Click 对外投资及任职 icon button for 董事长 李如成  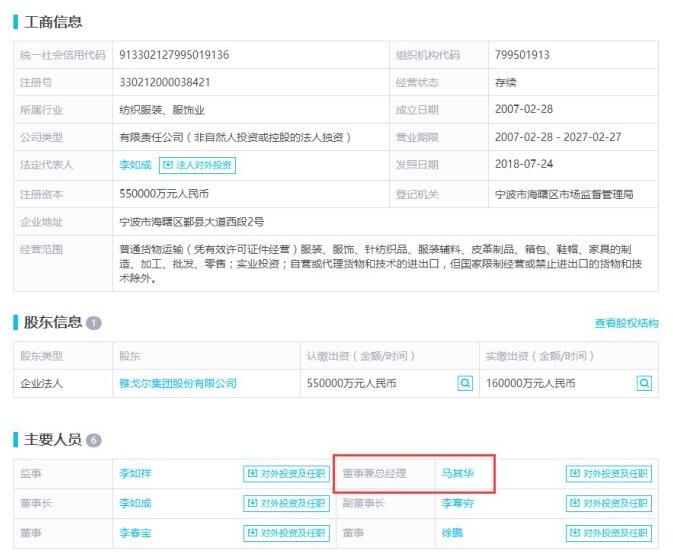[285, 503]
